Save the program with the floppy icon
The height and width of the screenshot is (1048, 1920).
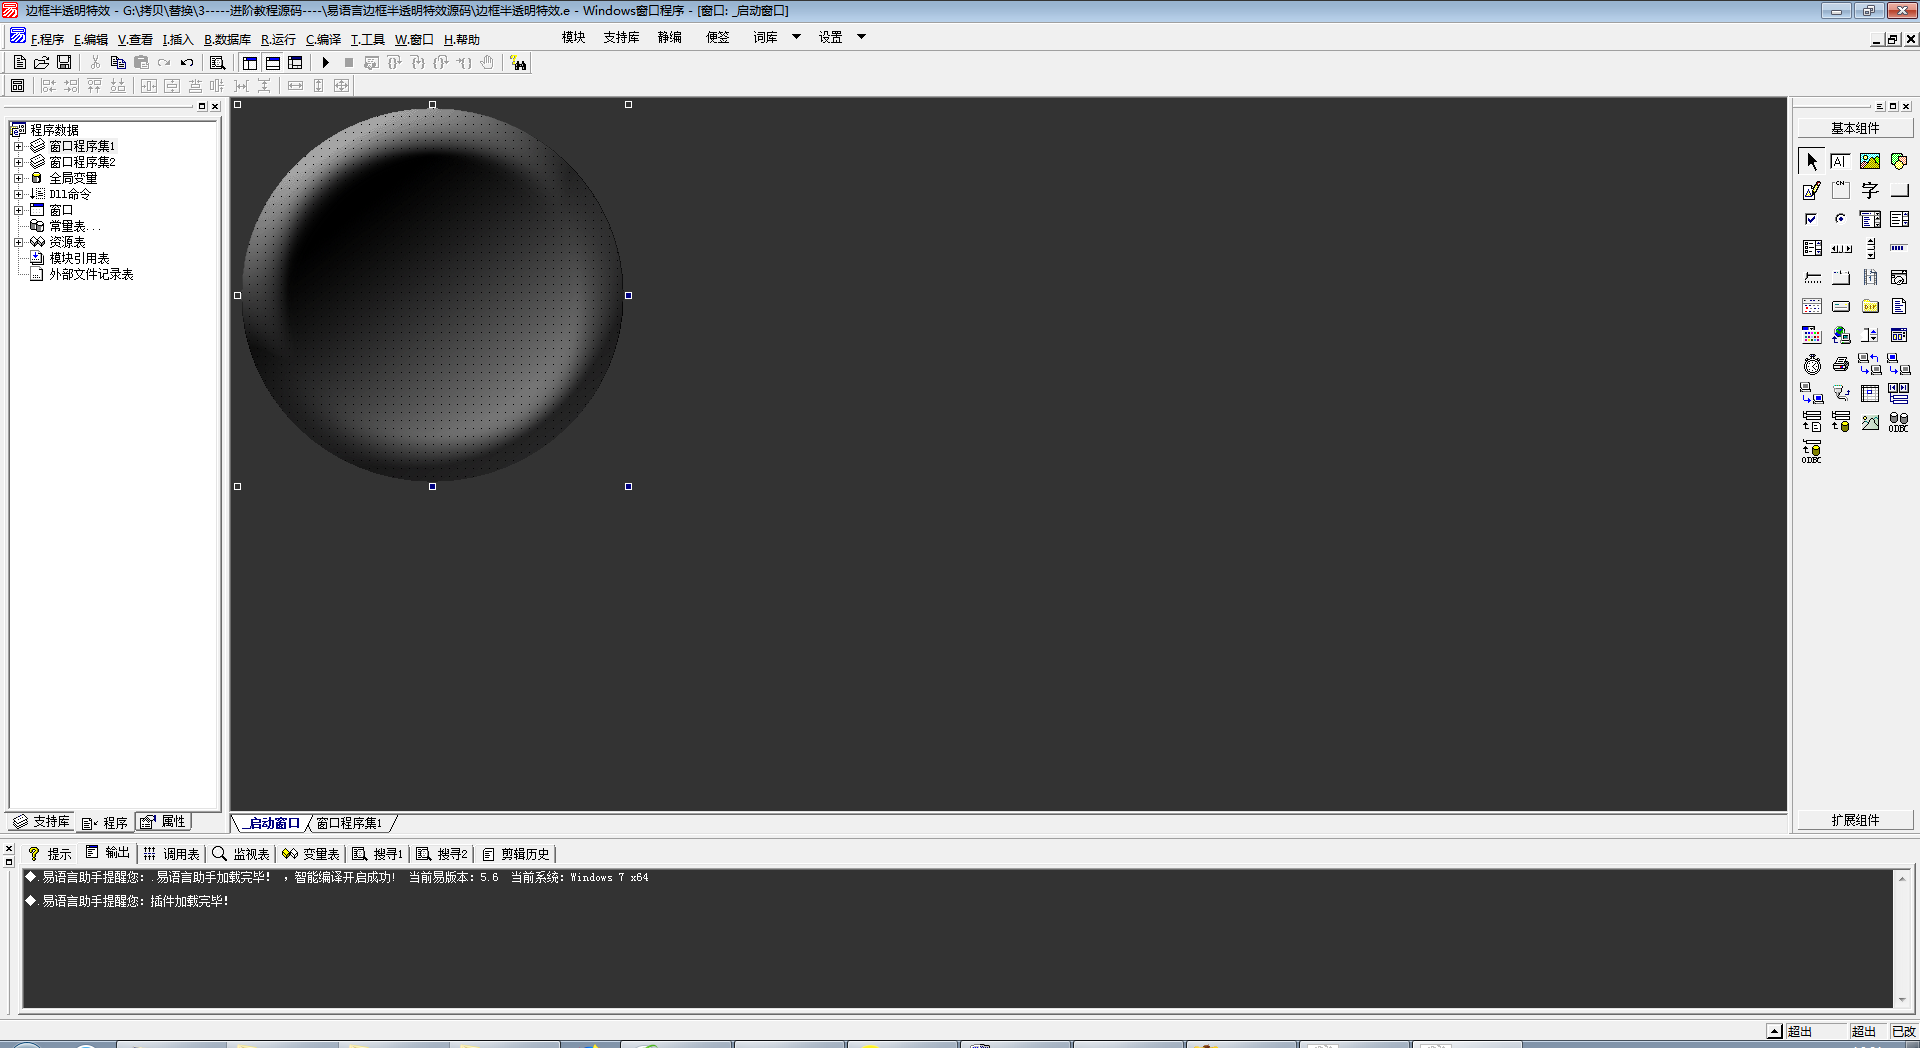pyautogui.click(x=64, y=63)
